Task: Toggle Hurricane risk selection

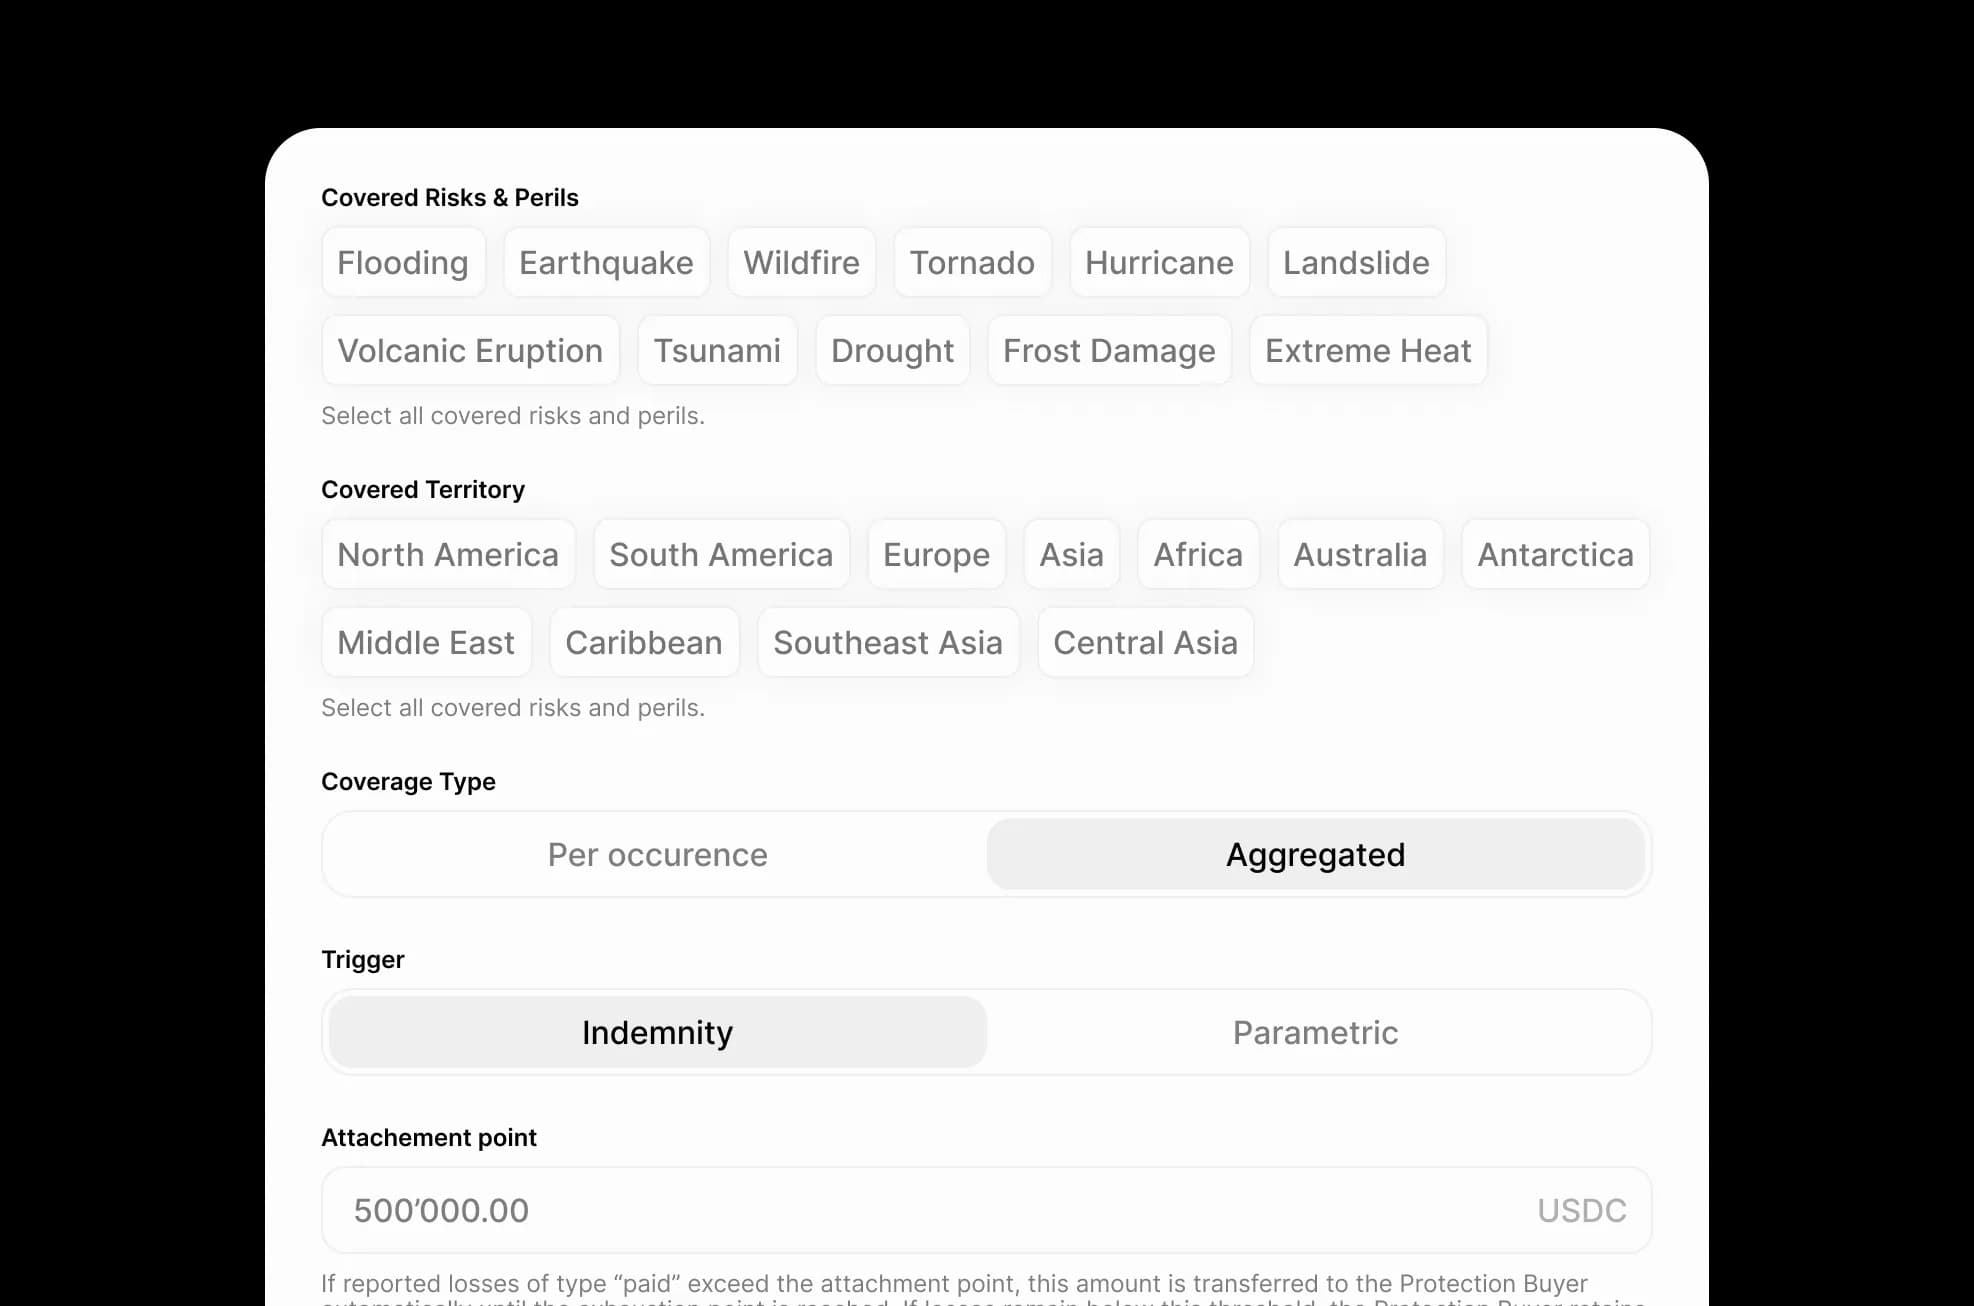Action: (x=1159, y=262)
